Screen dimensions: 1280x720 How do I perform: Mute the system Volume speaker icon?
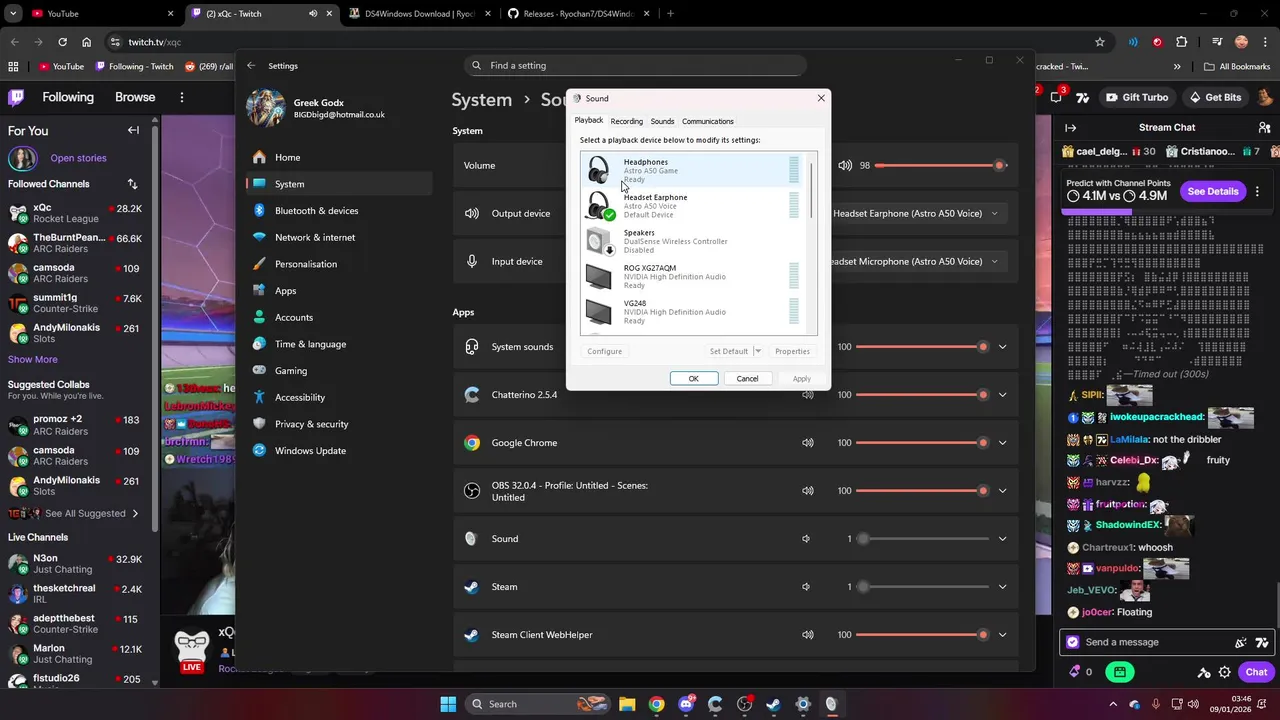pos(845,165)
